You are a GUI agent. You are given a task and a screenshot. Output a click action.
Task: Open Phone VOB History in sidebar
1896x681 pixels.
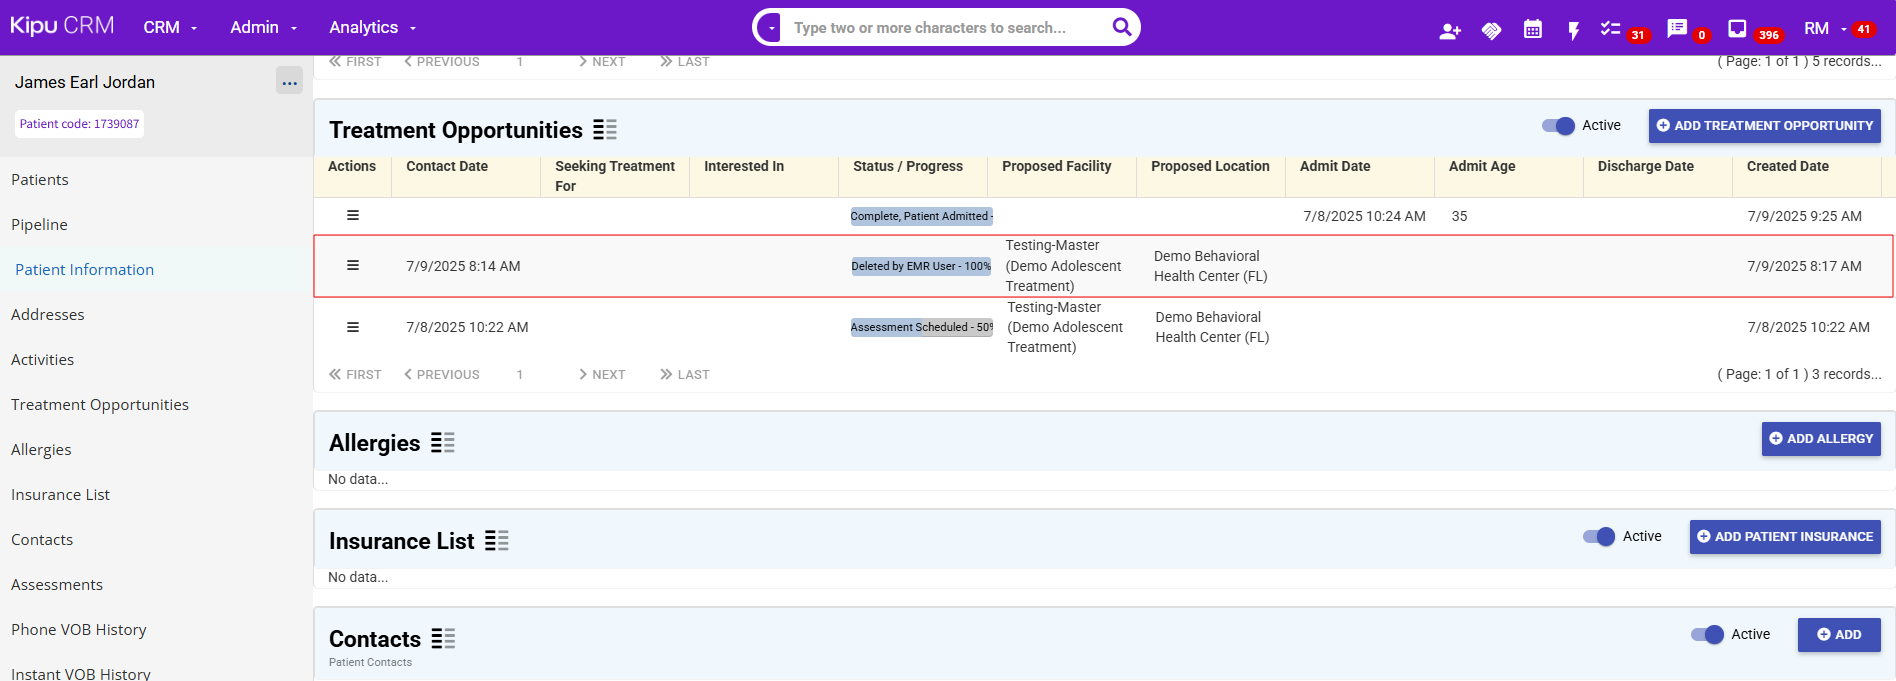point(79,630)
